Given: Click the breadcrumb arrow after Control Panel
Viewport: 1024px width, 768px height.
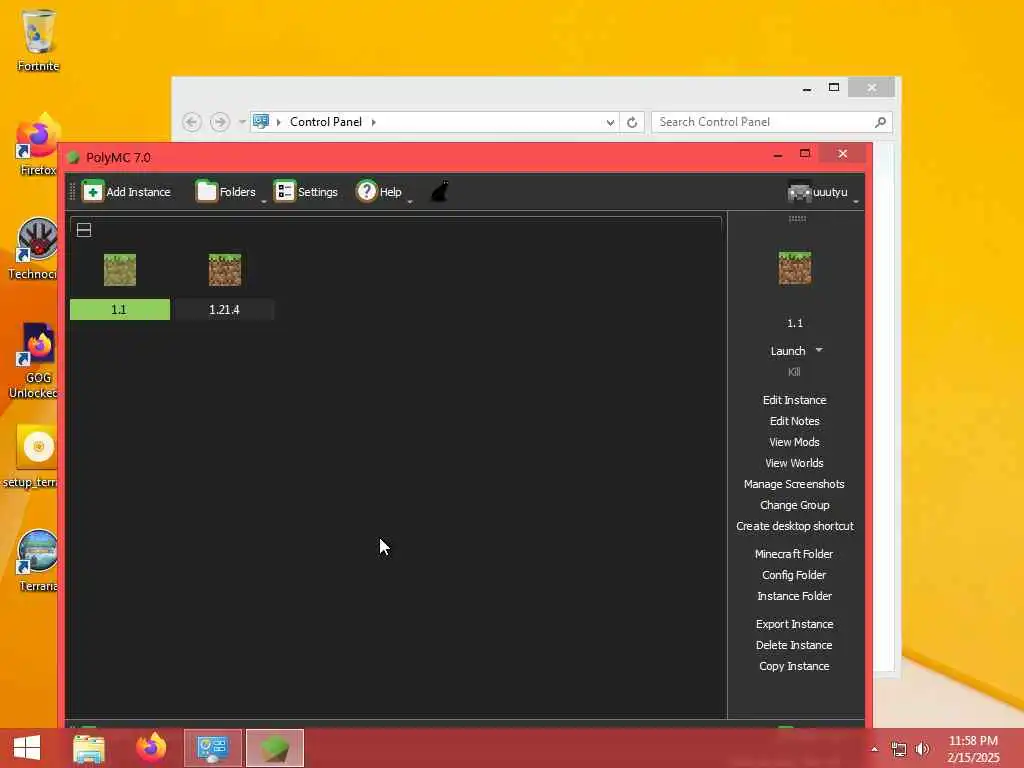Looking at the screenshot, I should coord(374,122).
